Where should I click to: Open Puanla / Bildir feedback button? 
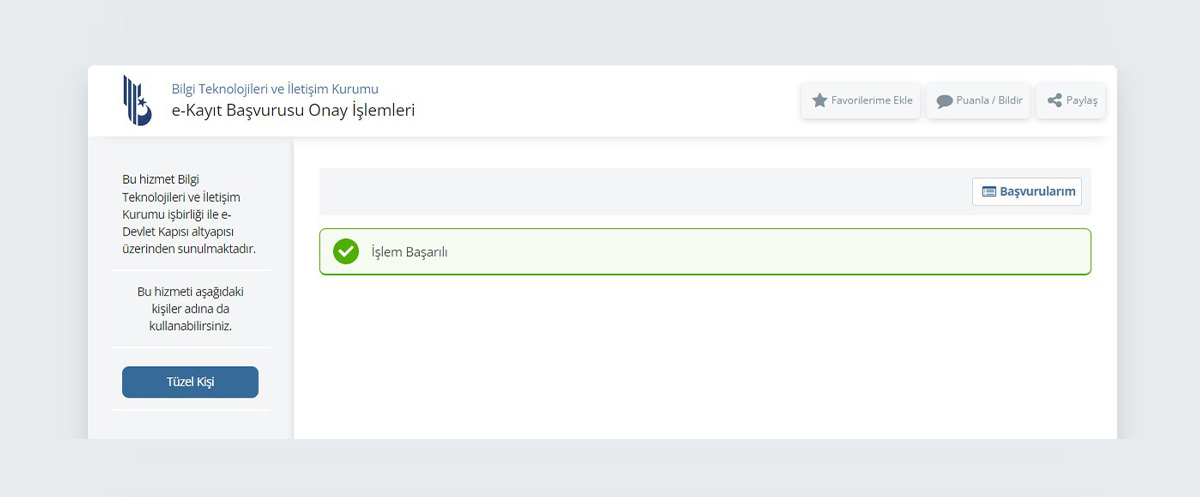[x=978, y=101]
